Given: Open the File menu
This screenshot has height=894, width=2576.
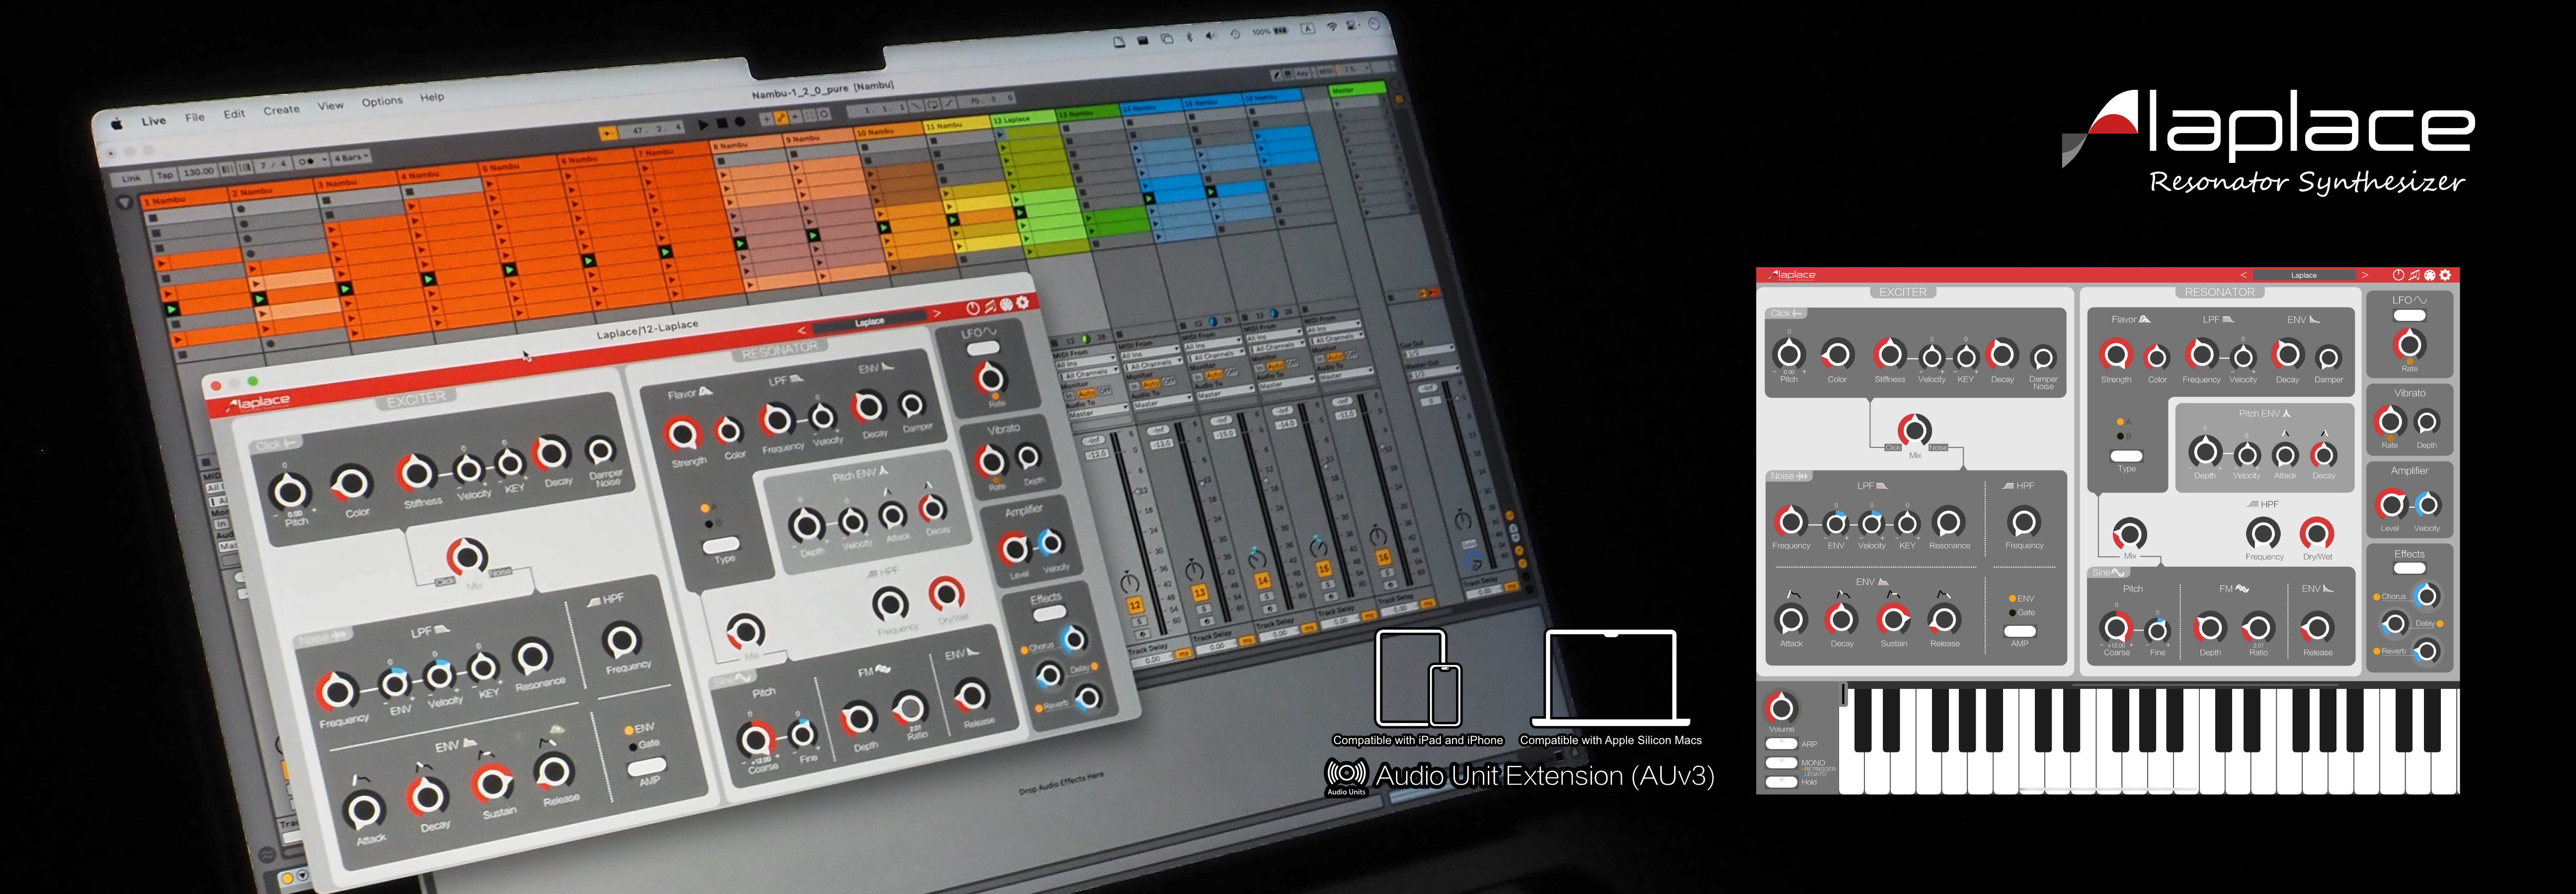Looking at the screenshot, I should coord(195,117).
